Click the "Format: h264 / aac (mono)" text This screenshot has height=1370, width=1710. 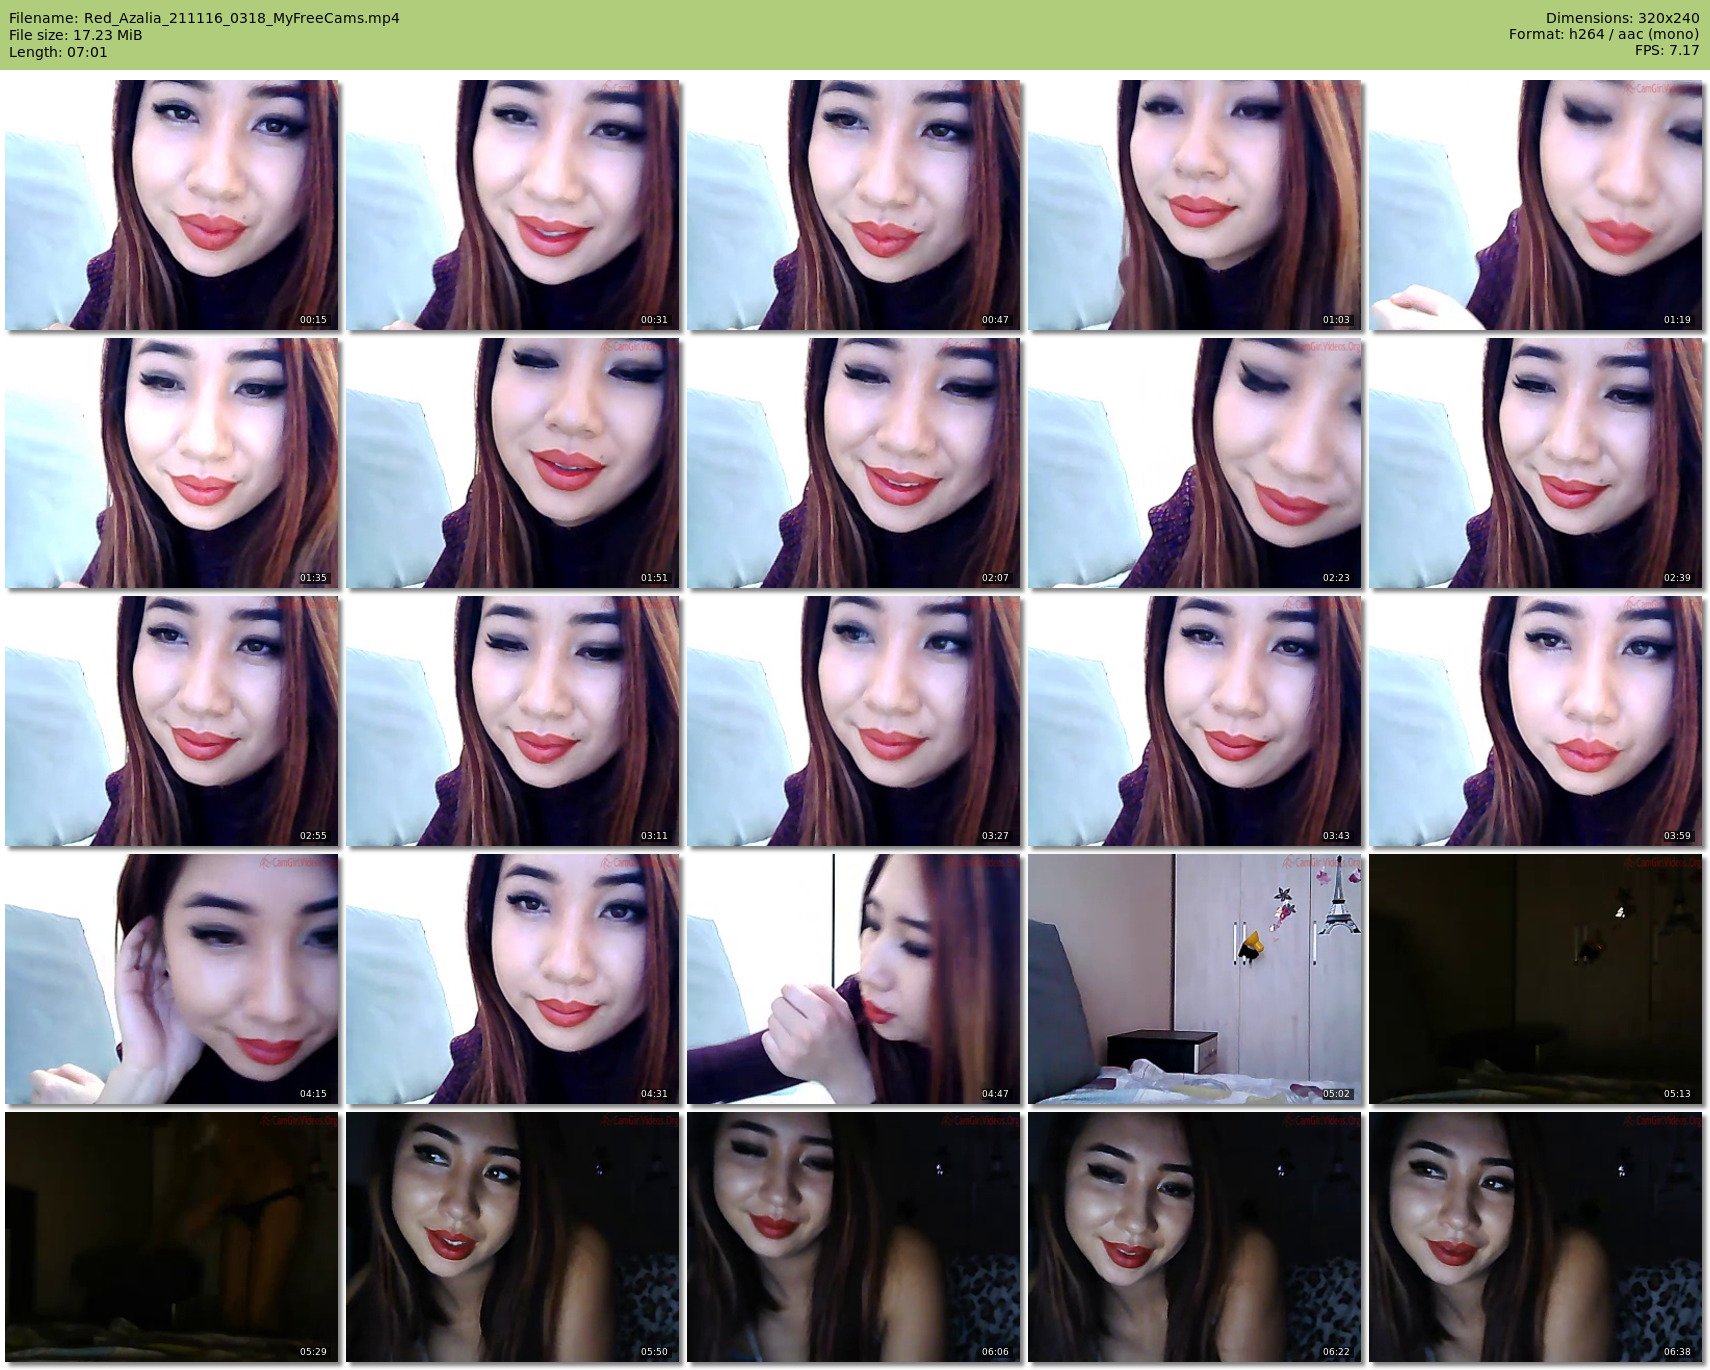coord(1604,35)
